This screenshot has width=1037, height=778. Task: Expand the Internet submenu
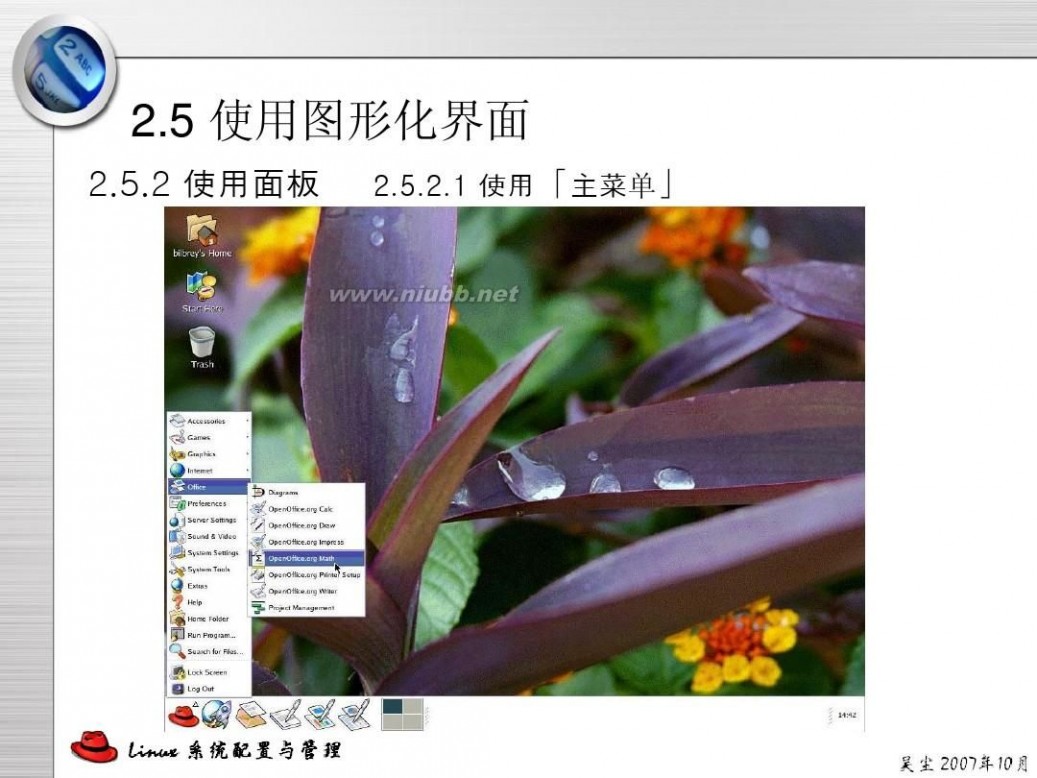pyautogui.click(x=209, y=470)
